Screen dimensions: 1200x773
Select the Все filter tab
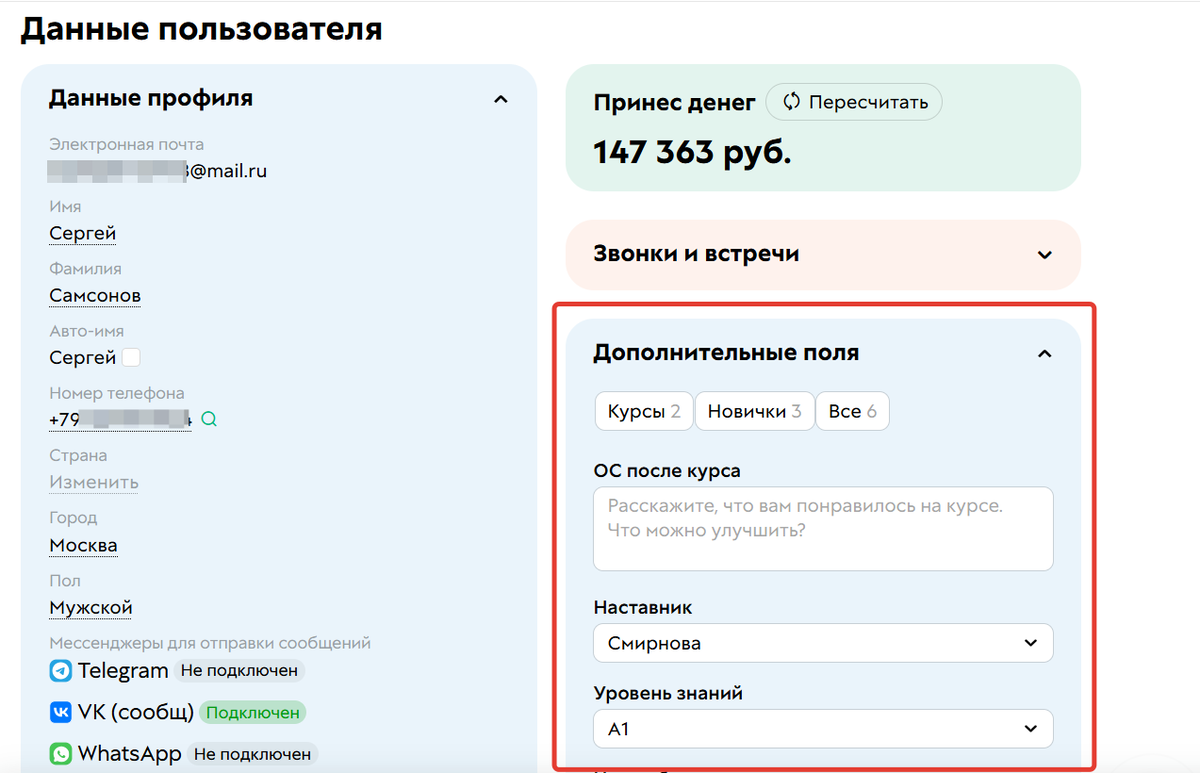point(852,410)
